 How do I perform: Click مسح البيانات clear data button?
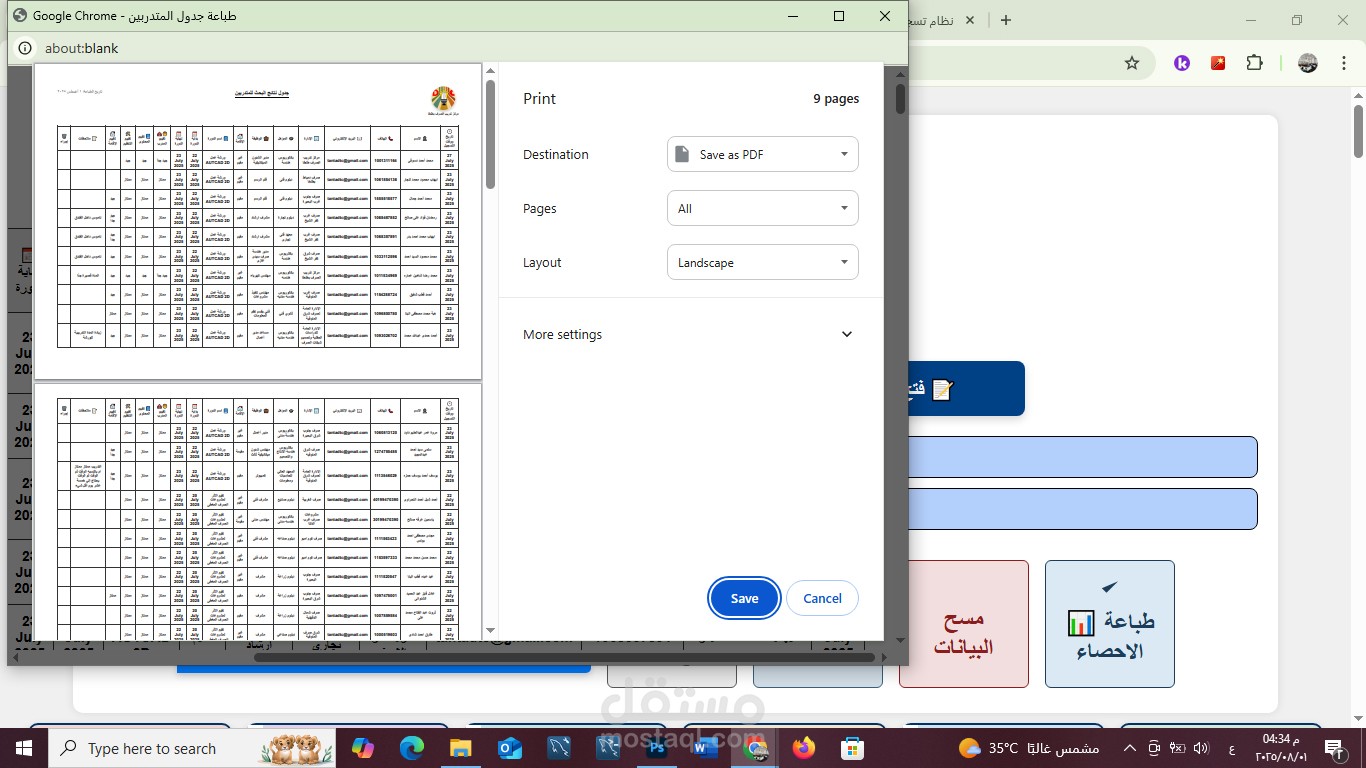(x=964, y=624)
